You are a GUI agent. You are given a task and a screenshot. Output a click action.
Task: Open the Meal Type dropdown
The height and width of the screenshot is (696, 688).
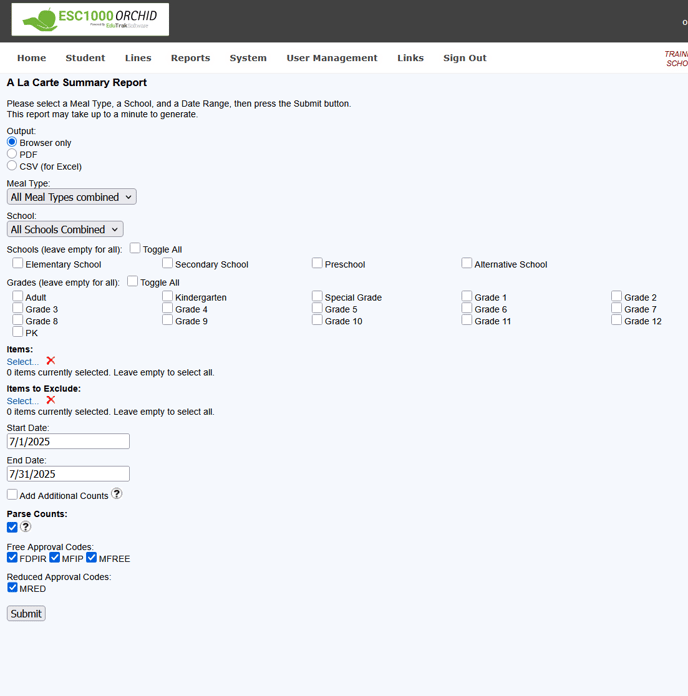[71, 197]
